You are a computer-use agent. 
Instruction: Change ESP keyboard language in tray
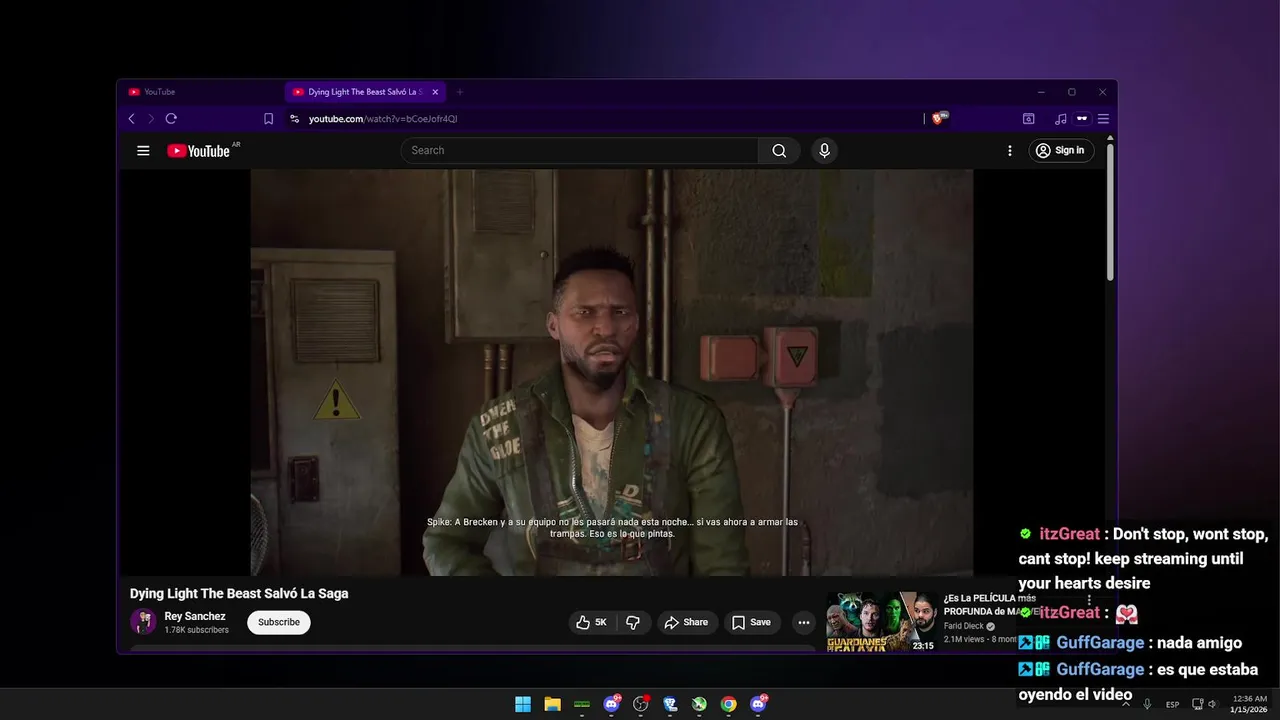point(1173,704)
